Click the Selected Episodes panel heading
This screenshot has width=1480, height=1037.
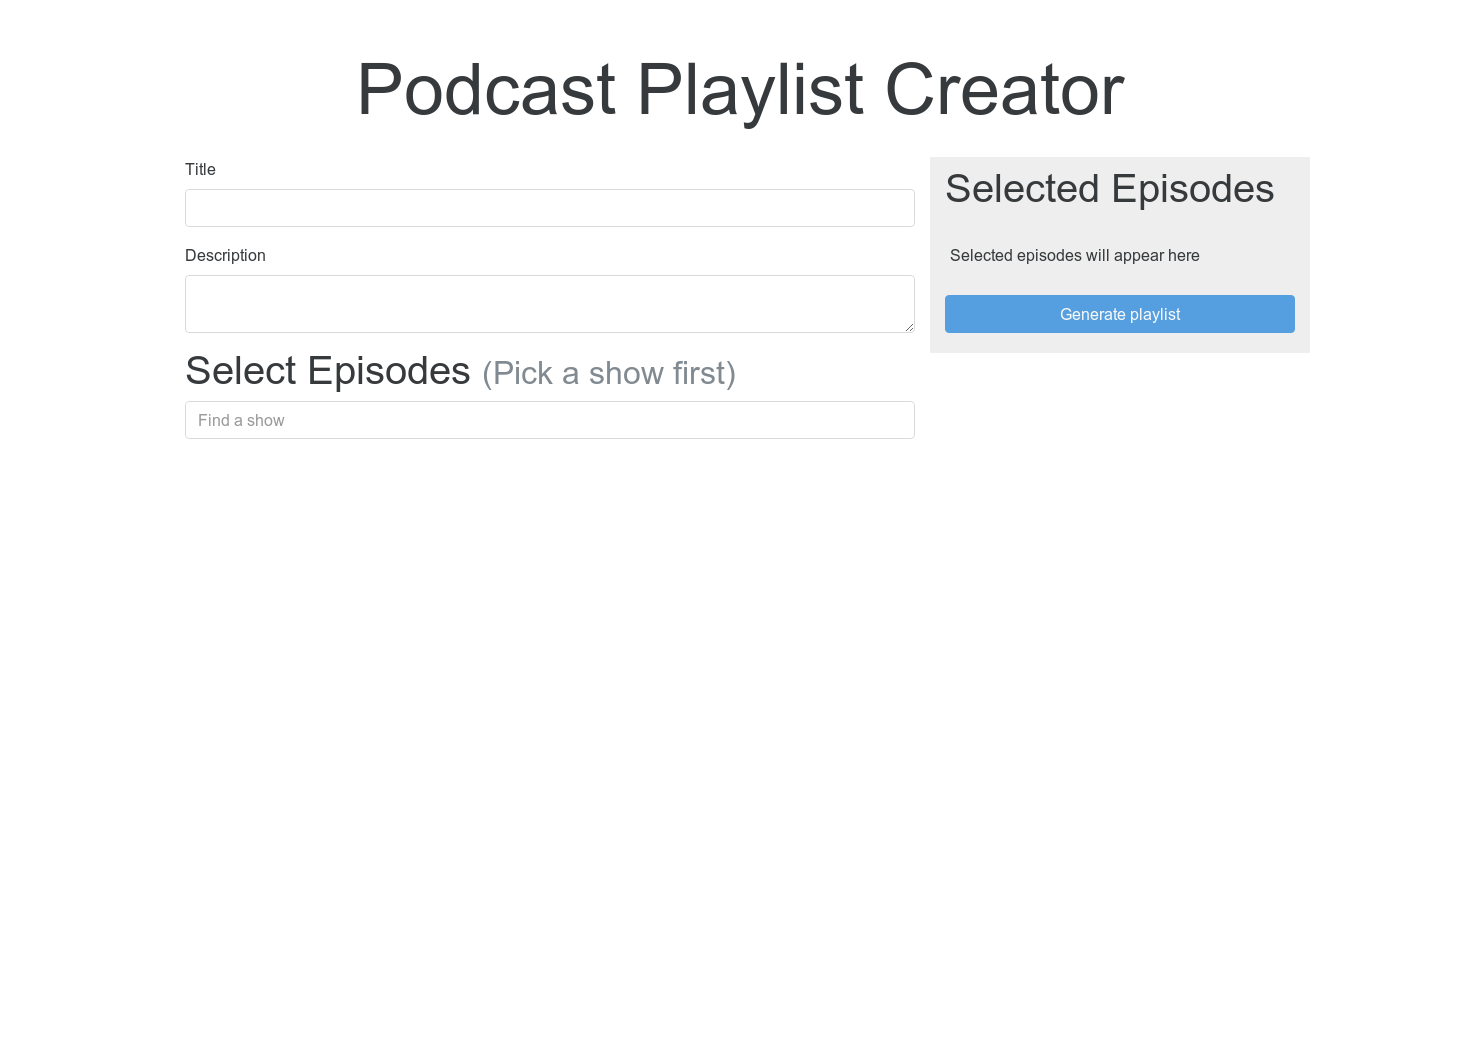[x=1110, y=188]
